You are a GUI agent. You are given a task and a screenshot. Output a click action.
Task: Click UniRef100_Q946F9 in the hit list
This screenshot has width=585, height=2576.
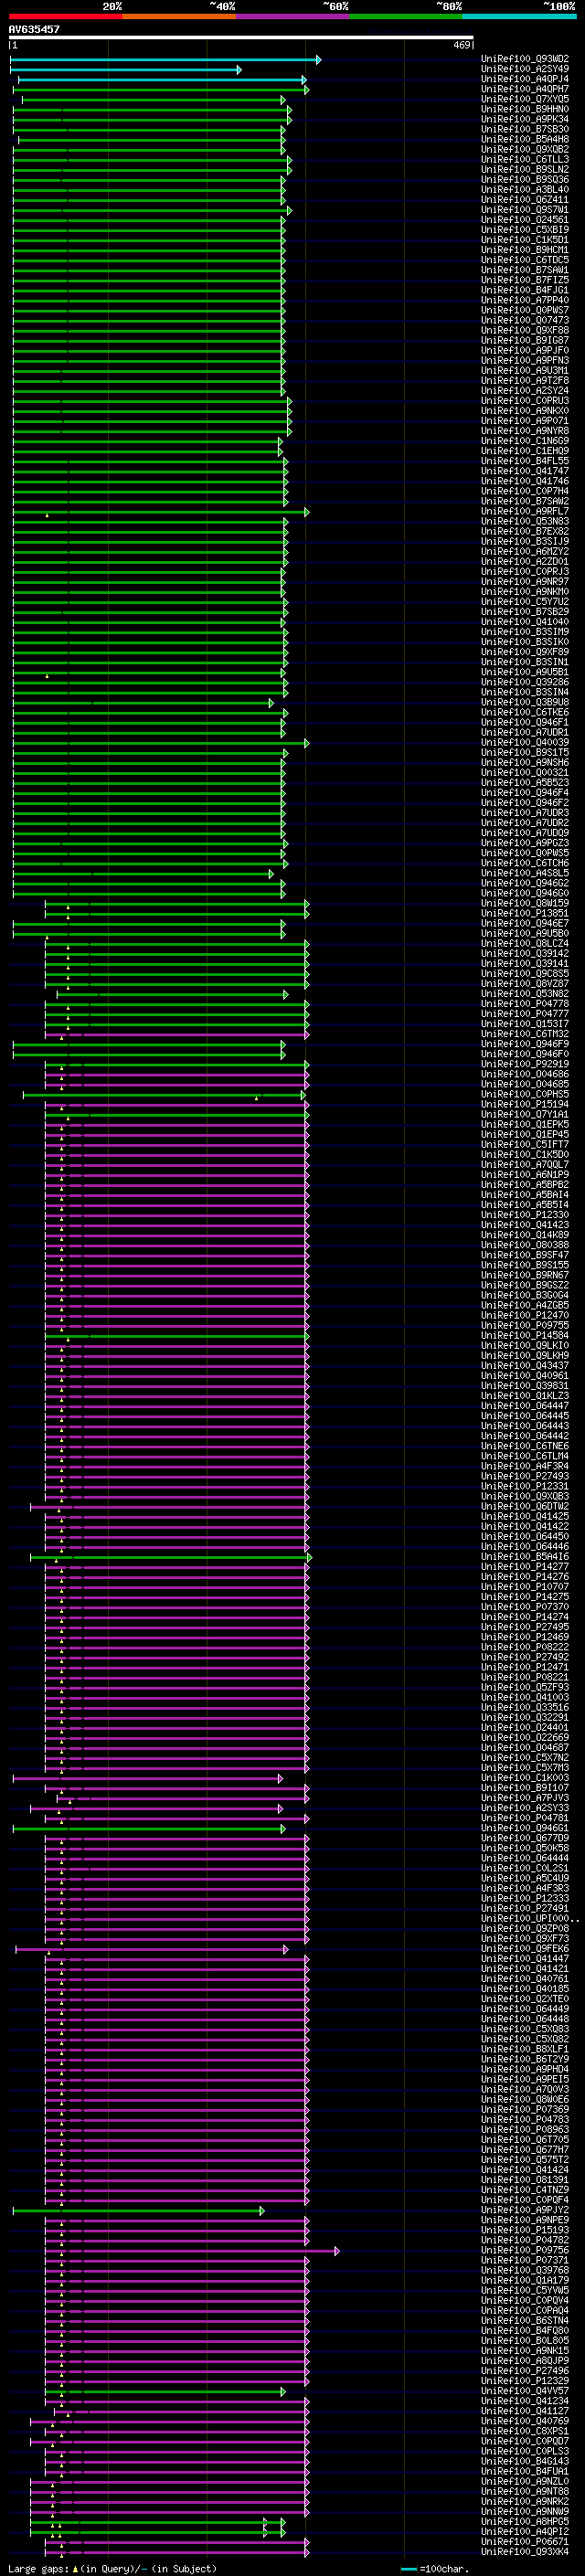tap(525, 1044)
